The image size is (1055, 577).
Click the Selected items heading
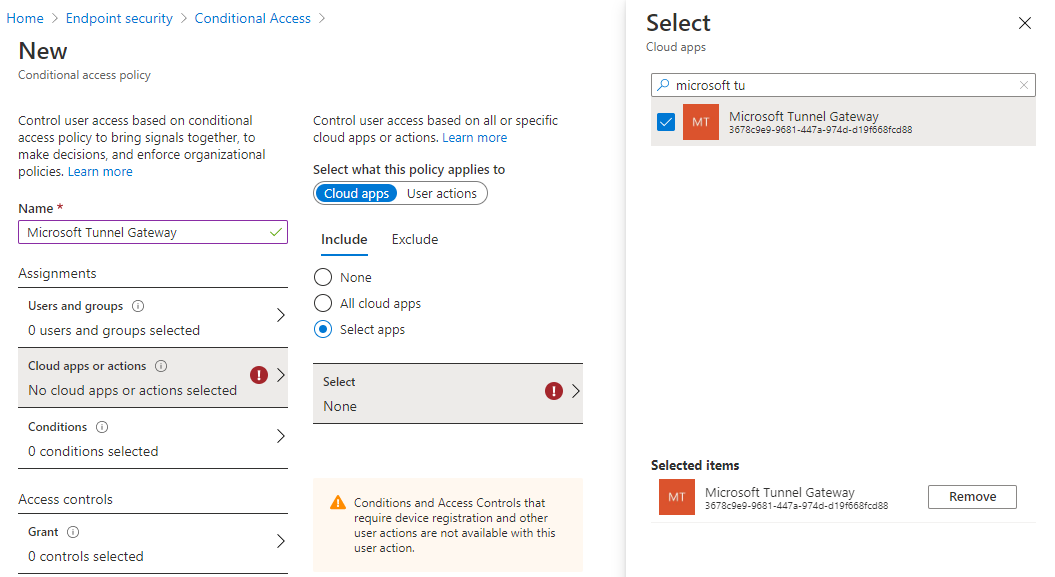[695, 465]
